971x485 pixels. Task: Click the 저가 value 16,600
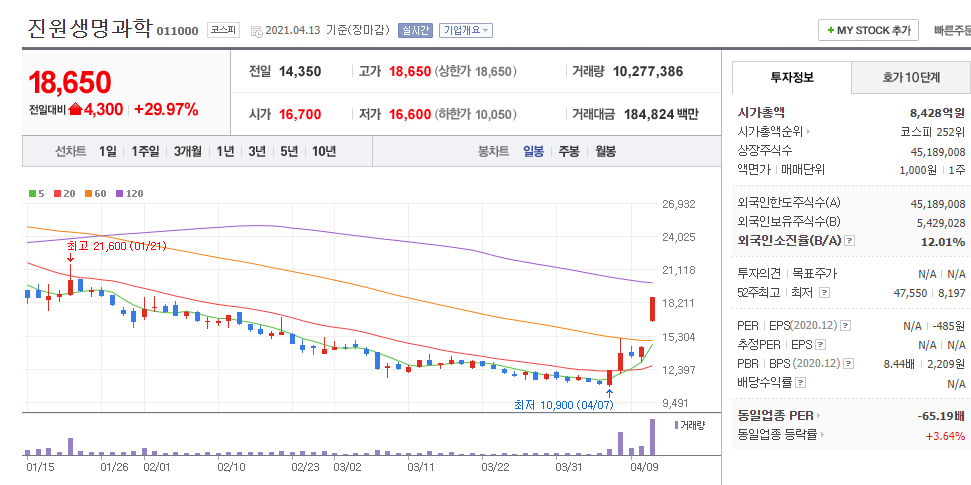409,114
